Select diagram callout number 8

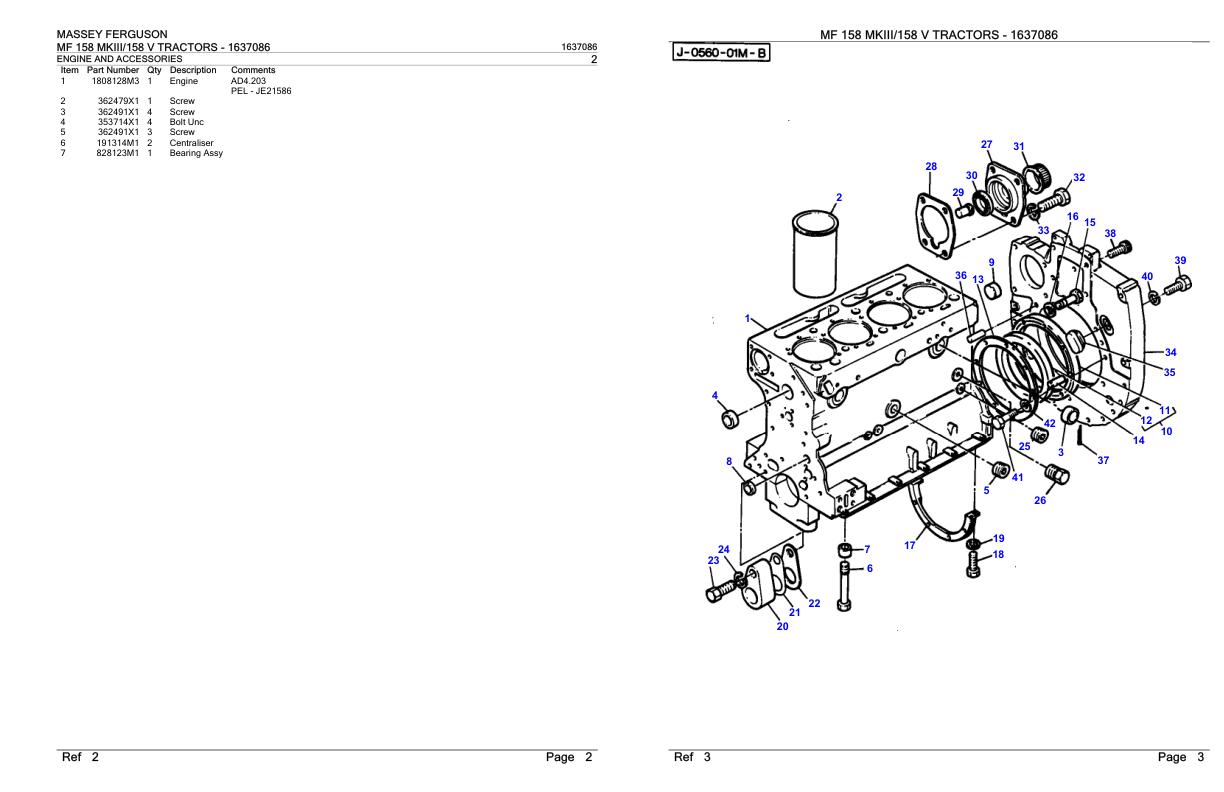[729, 461]
